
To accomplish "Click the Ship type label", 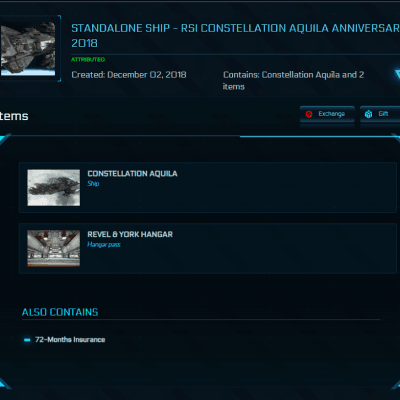I will 93,184.
